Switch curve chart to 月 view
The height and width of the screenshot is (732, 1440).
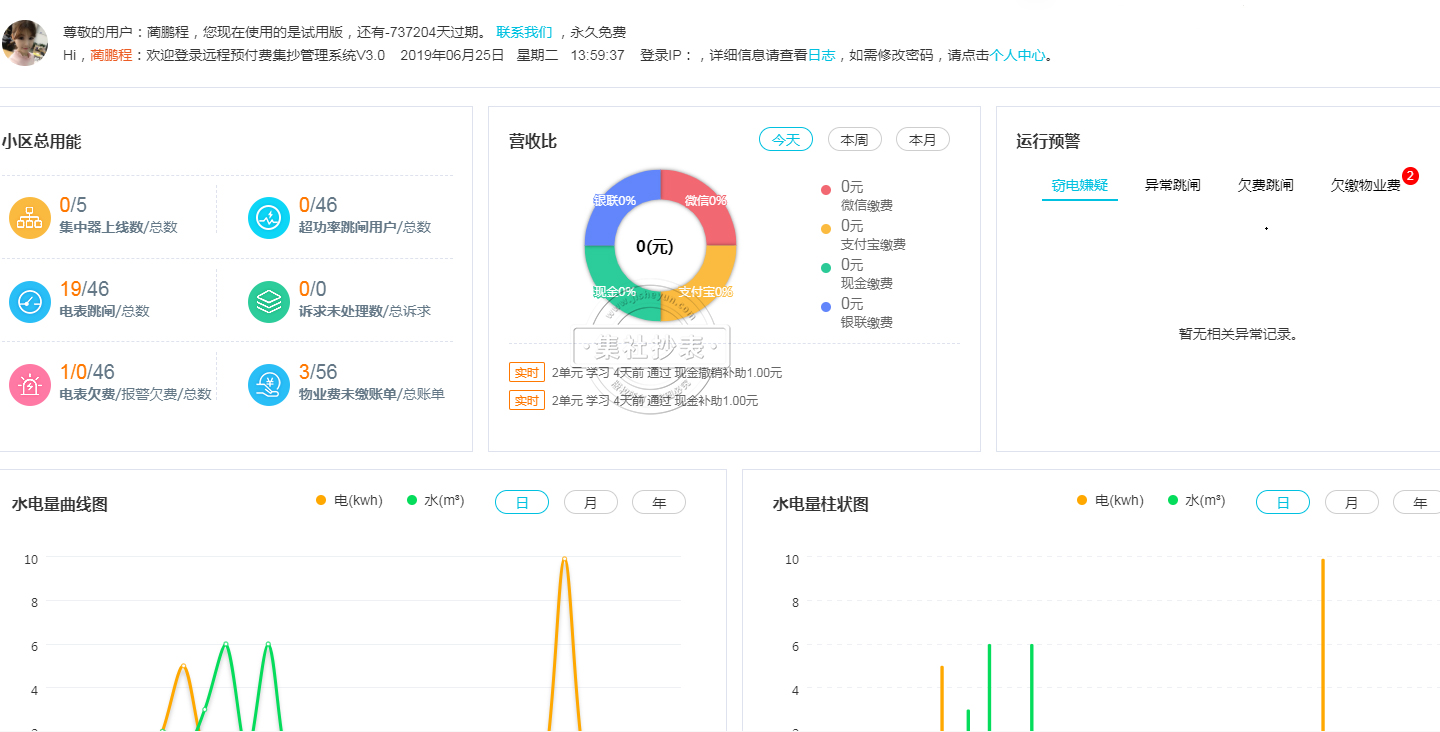tap(590, 502)
